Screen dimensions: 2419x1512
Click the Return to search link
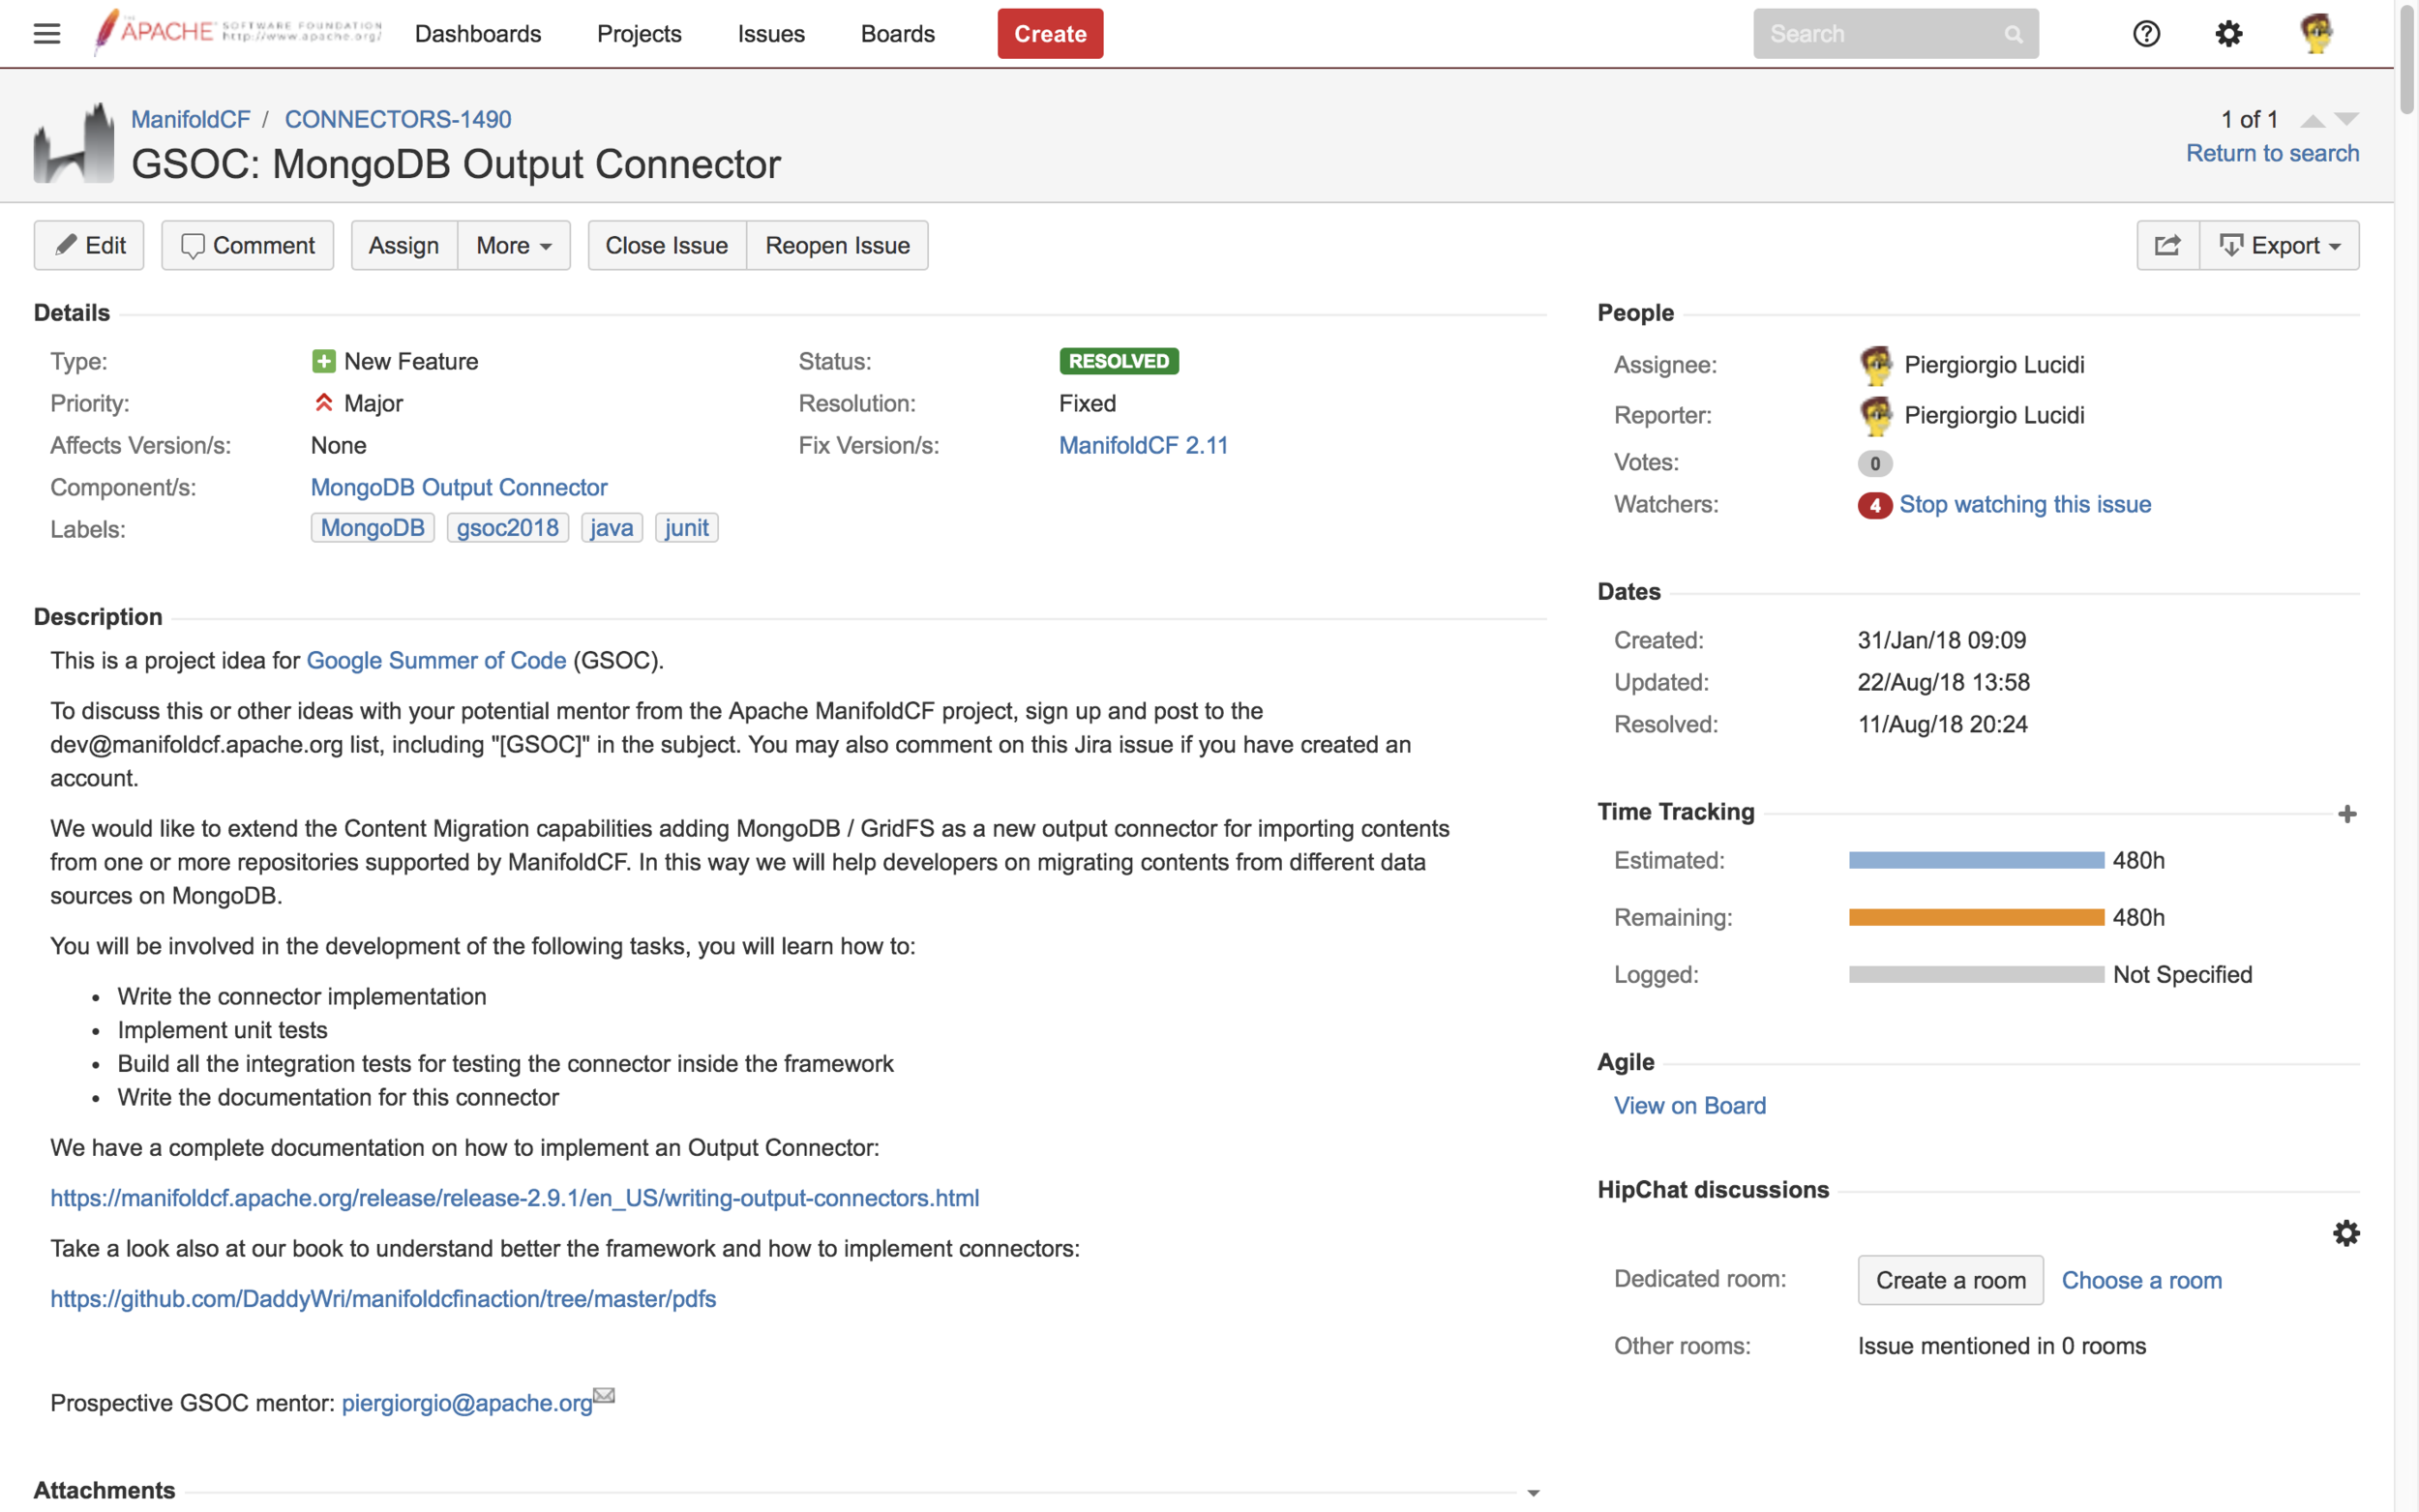point(2272,153)
